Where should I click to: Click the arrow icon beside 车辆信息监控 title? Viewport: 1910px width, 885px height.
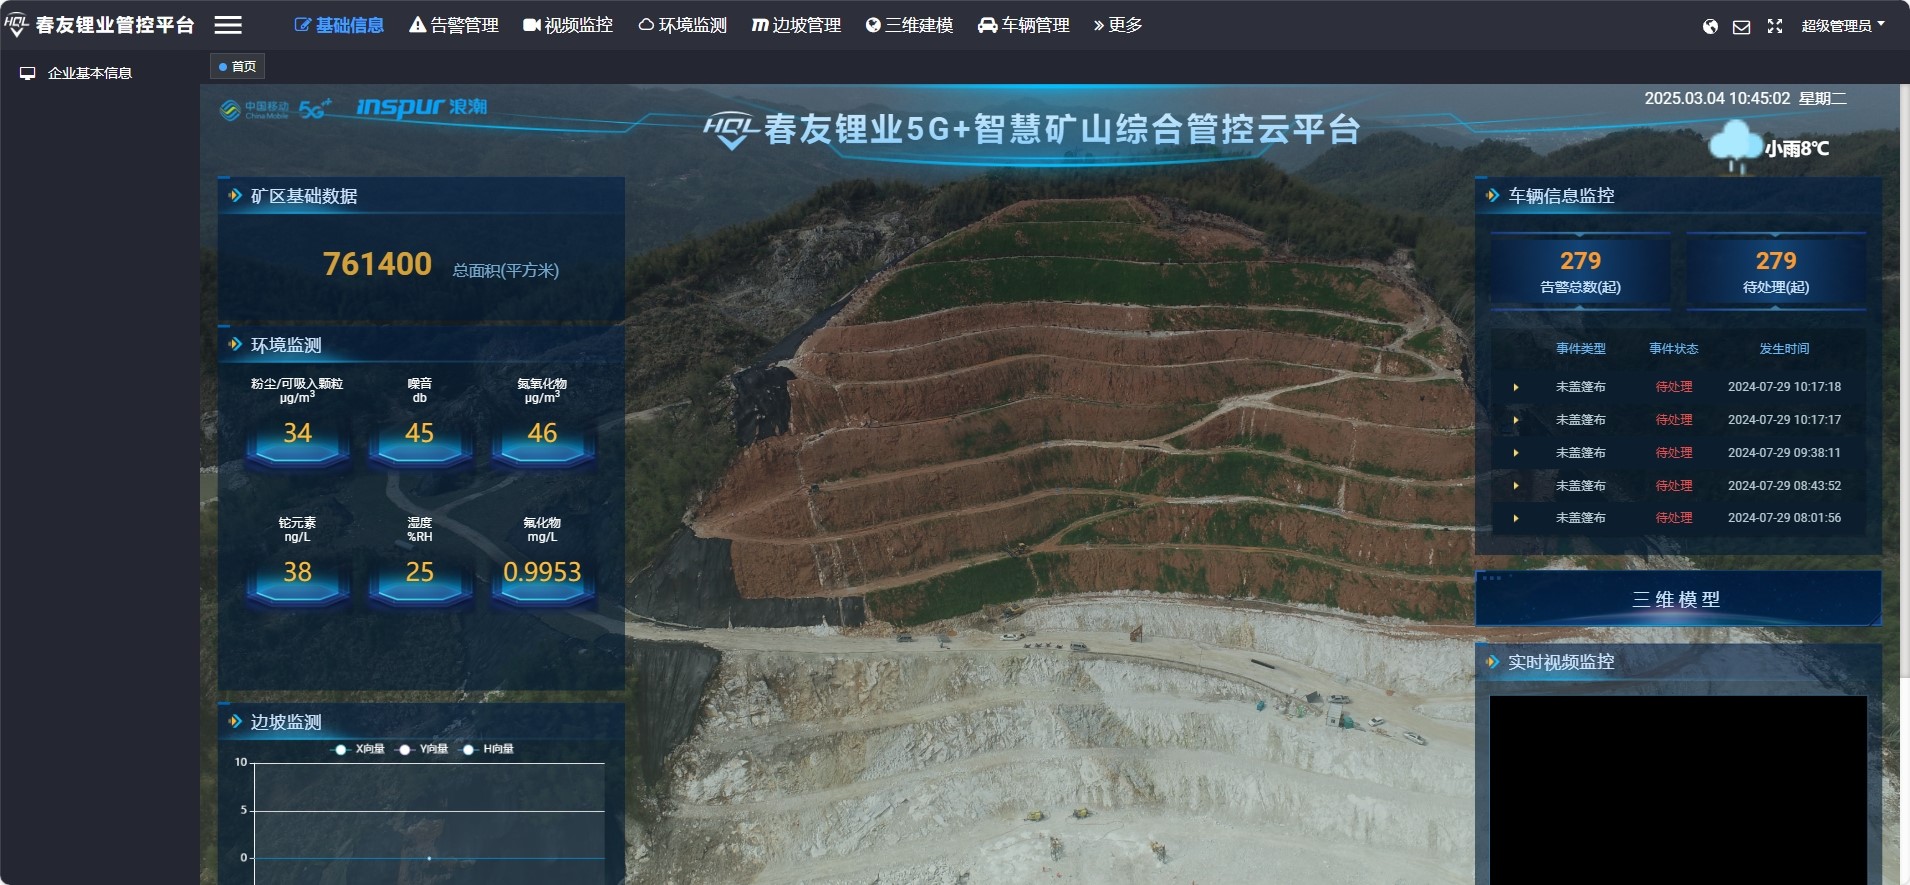coord(1493,195)
